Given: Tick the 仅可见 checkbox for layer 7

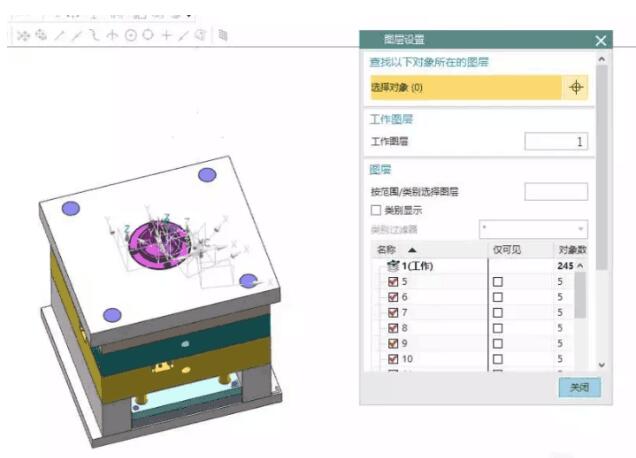Looking at the screenshot, I should pyautogui.click(x=497, y=314).
